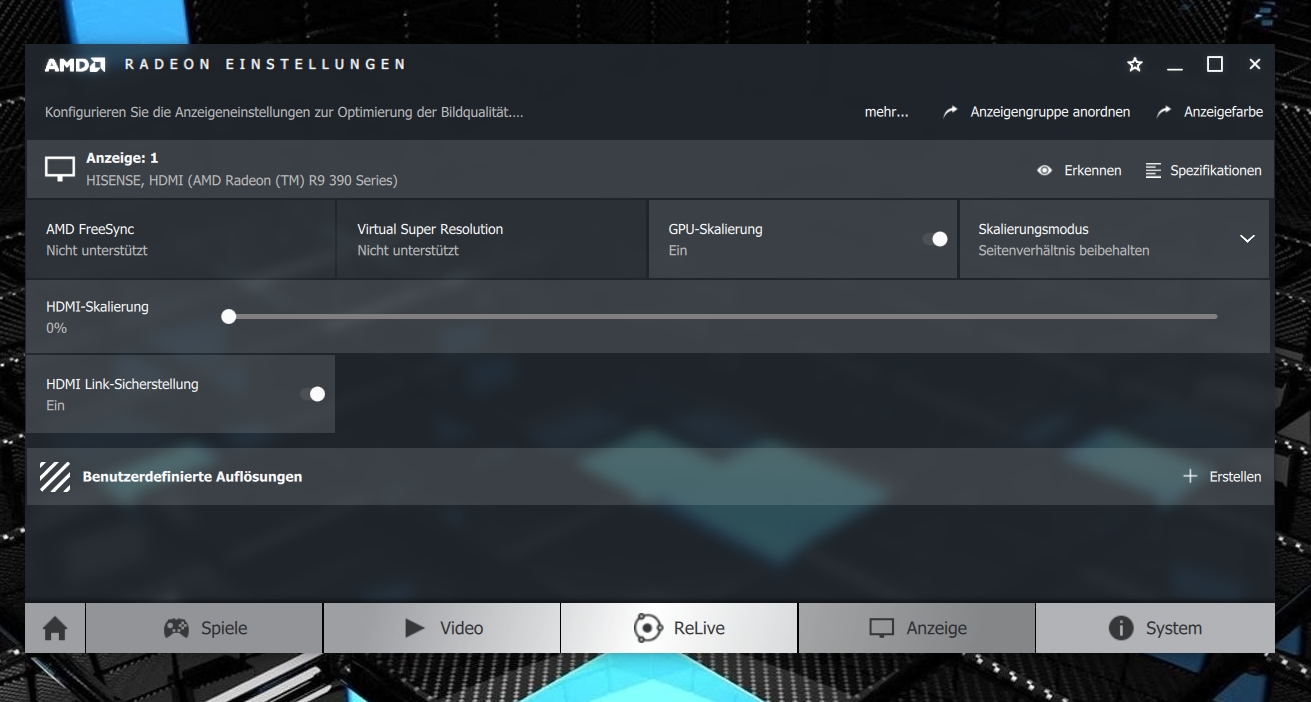The width and height of the screenshot is (1311, 702).
Task: Open Anzeigengruppe anordnen
Action: 1050,112
